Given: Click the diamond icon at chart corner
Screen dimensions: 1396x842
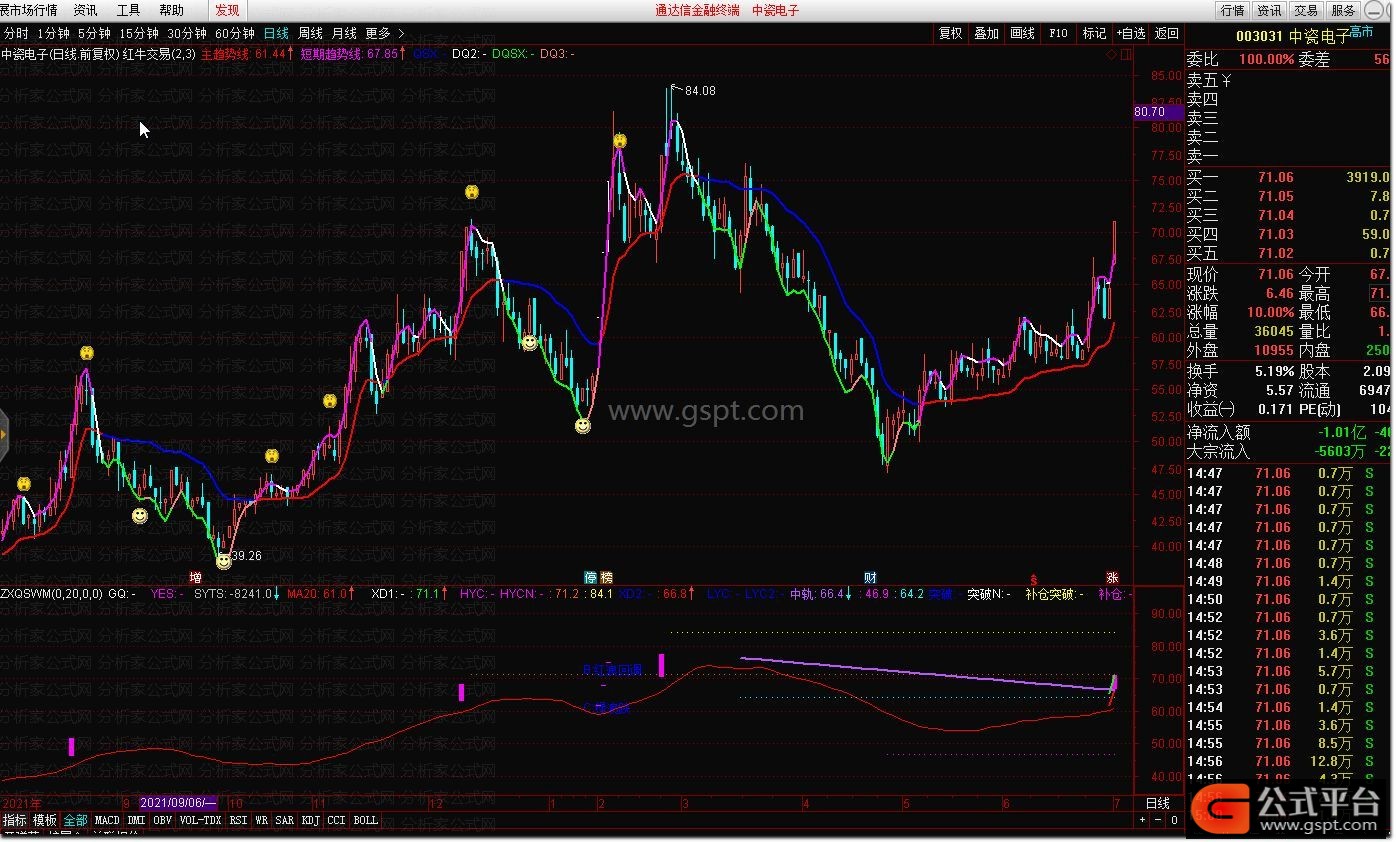Looking at the screenshot, I should pyautogui.click(x=1111, y=54).
